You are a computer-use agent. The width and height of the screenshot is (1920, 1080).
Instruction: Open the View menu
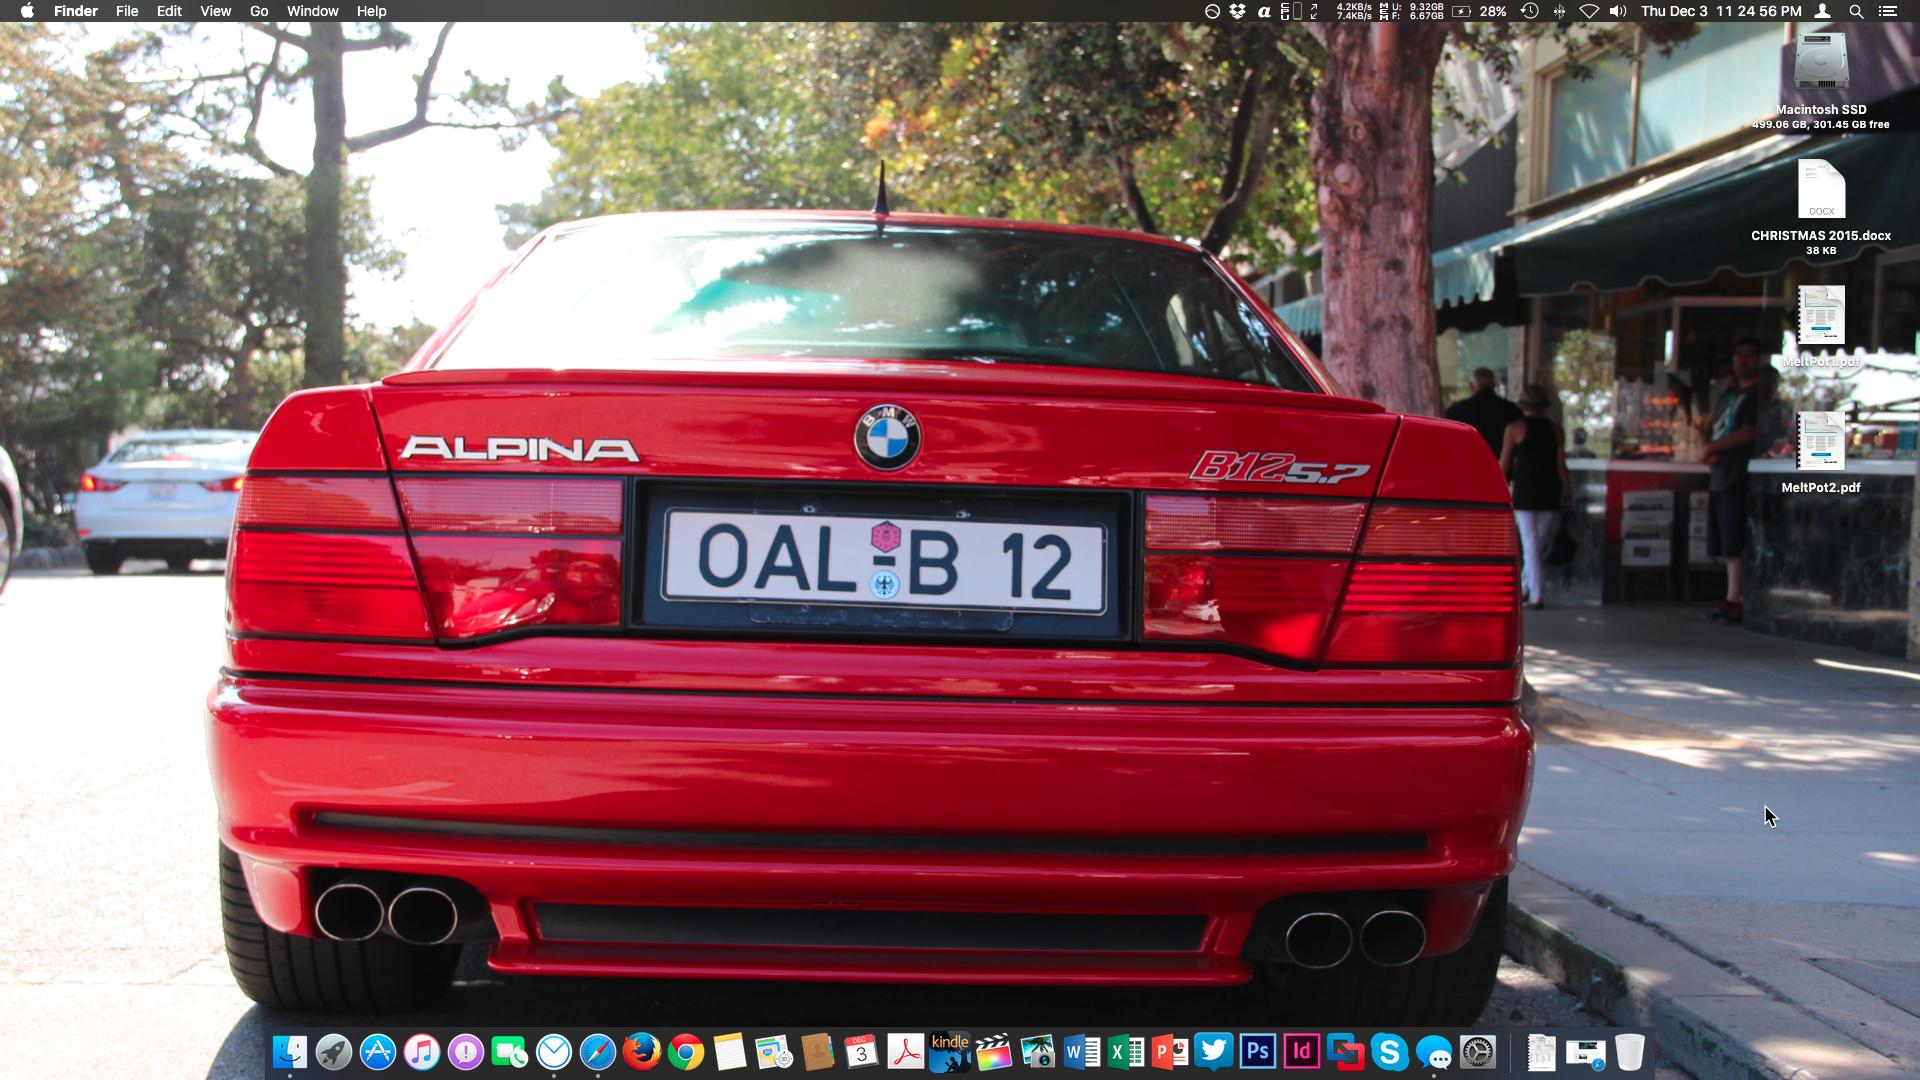tap(215, 11)
